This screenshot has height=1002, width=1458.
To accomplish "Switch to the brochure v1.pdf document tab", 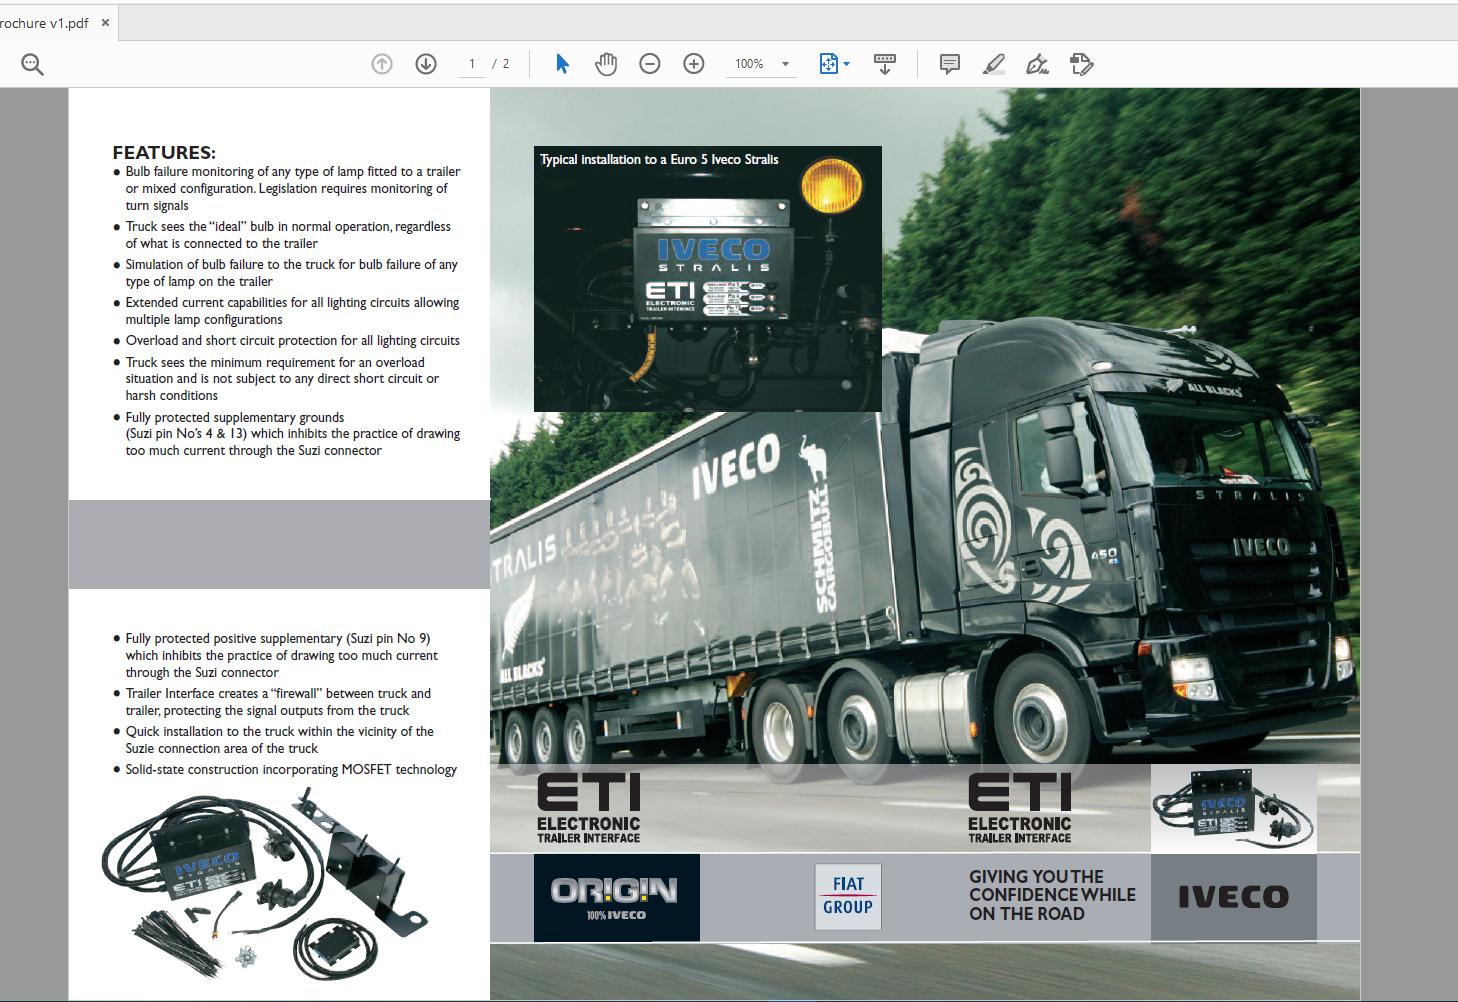I will pyautogui.click(x=47, y=22).
